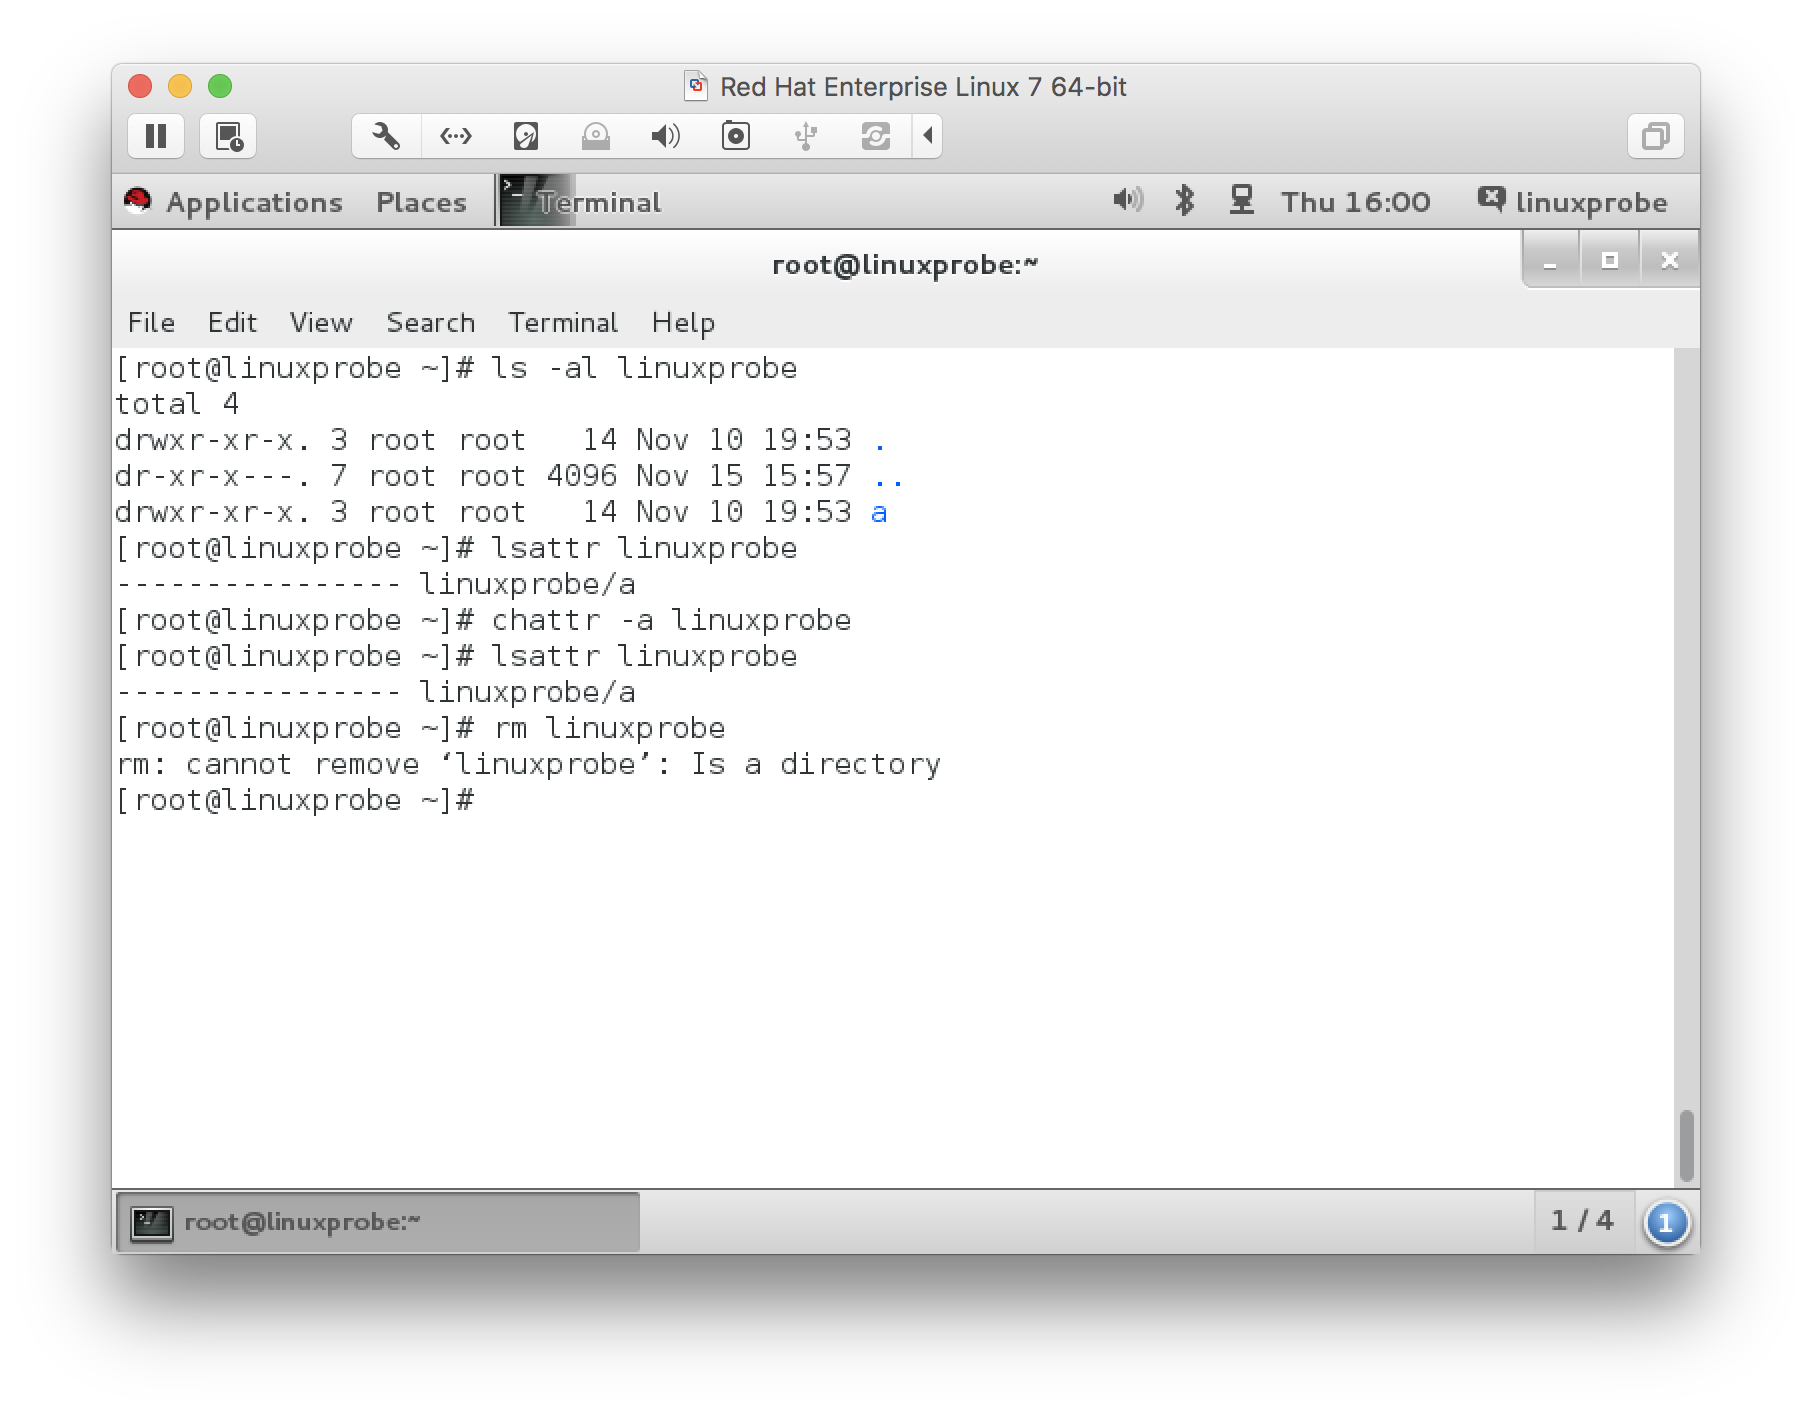Open the terminal Edit menu

click(x=232, y=323)
